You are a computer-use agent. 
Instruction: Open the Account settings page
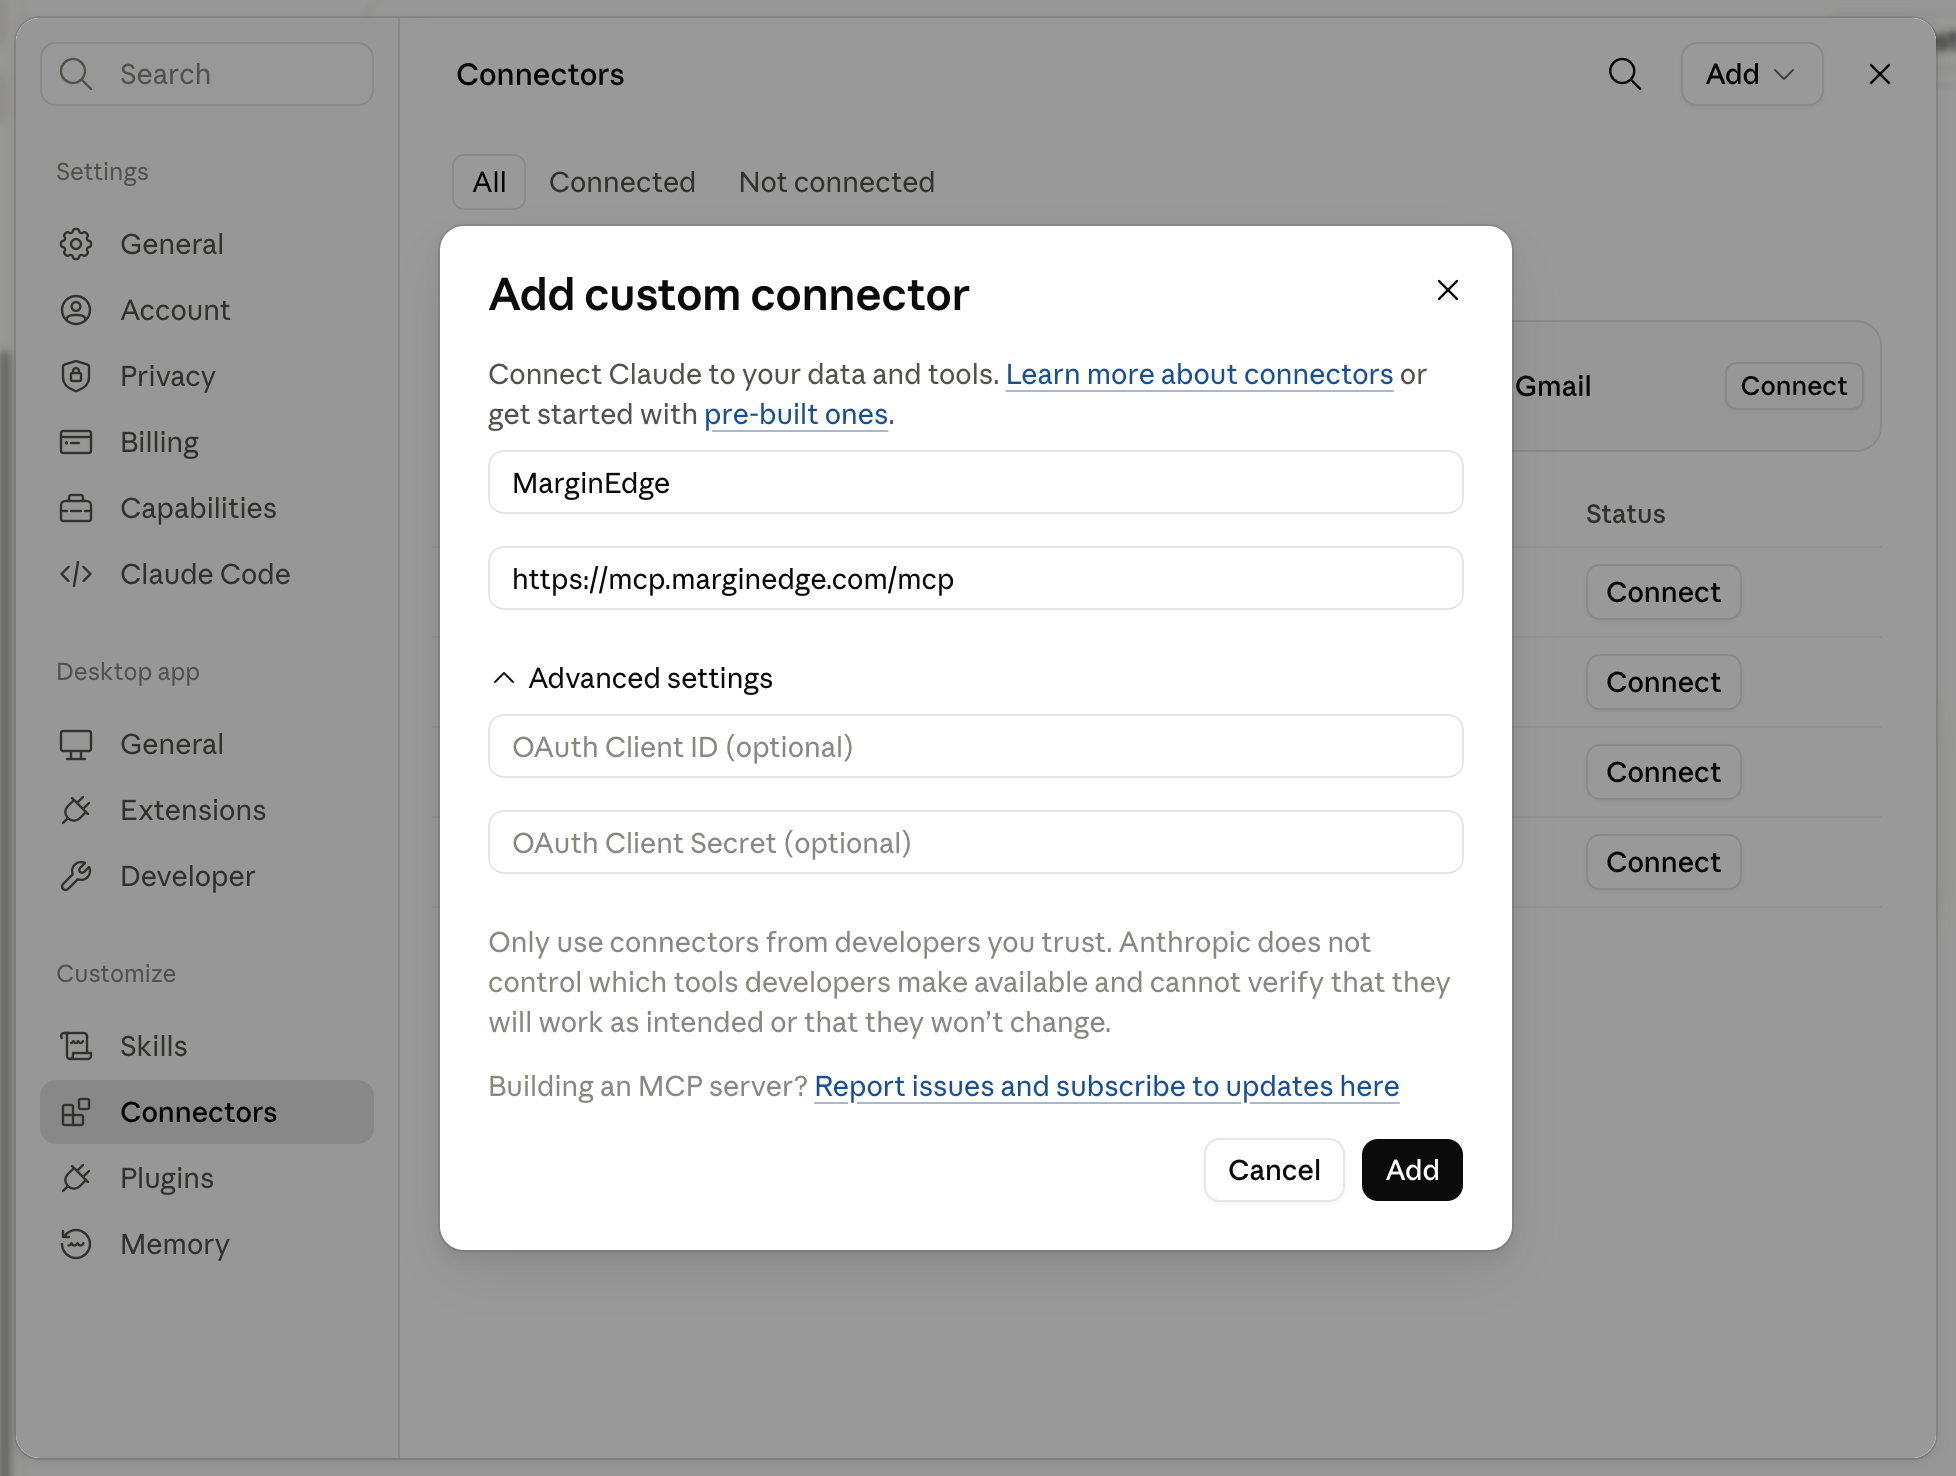pyautogui.click(x=207, y=310)
